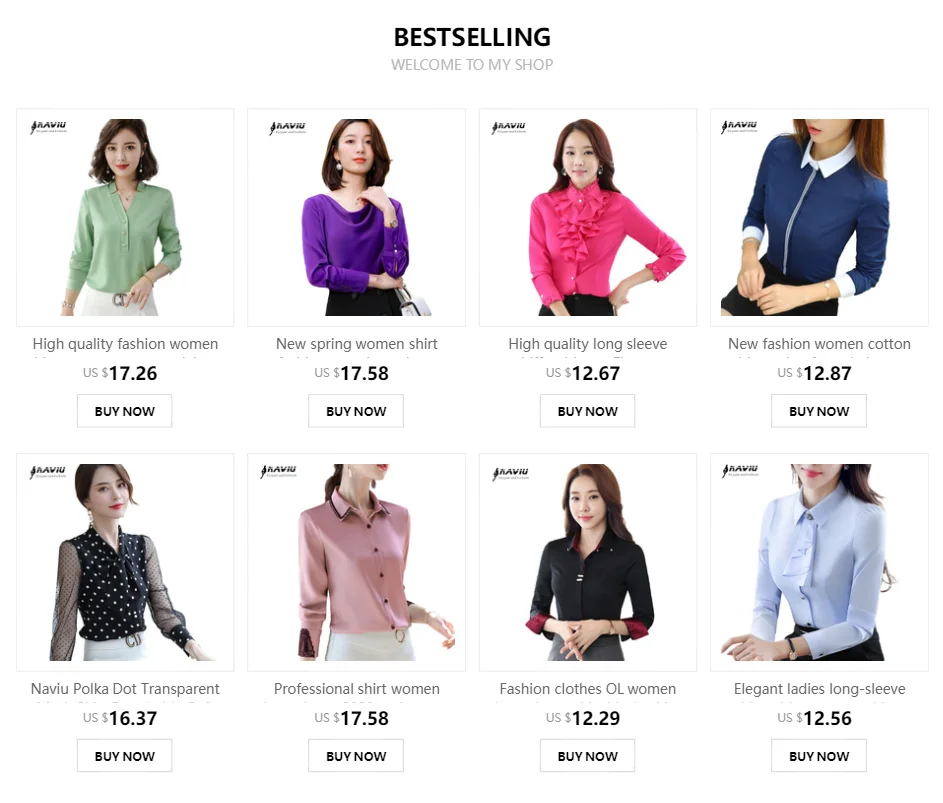Viewport: 943px width, 803px height.
Task: Click Buy Now for the $12.87 navy shirt
Action: pos(819,411)
